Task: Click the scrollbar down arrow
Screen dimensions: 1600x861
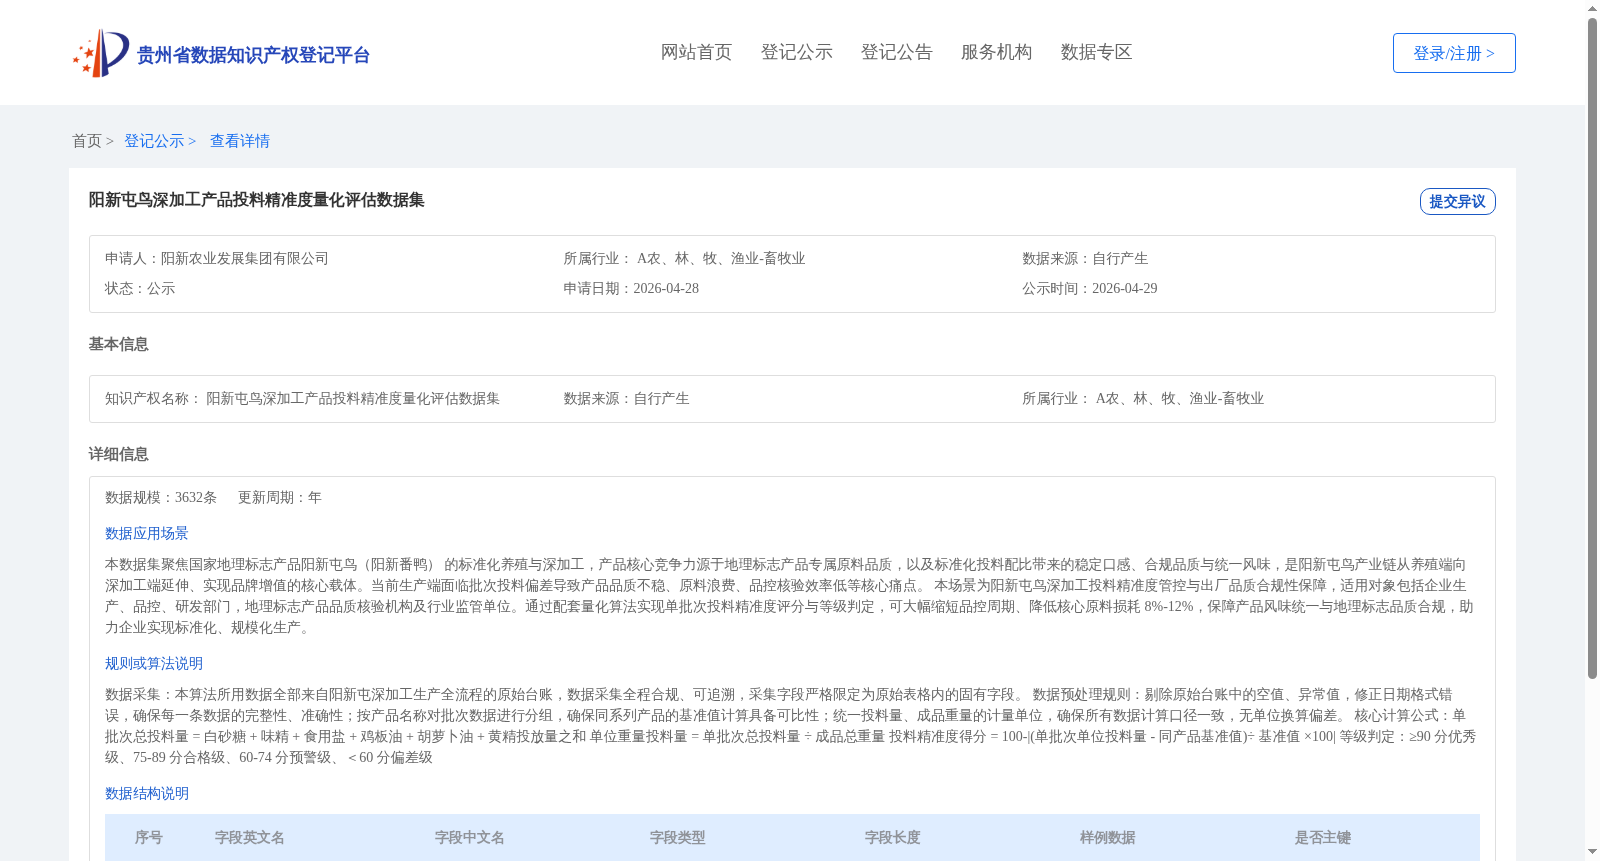Action: point(1593,853)
